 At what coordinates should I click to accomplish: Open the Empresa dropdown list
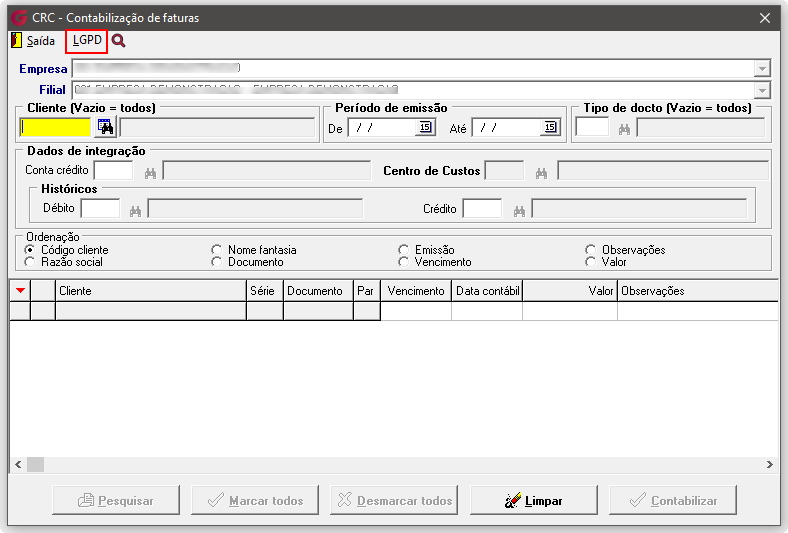(x=762, y=68)
